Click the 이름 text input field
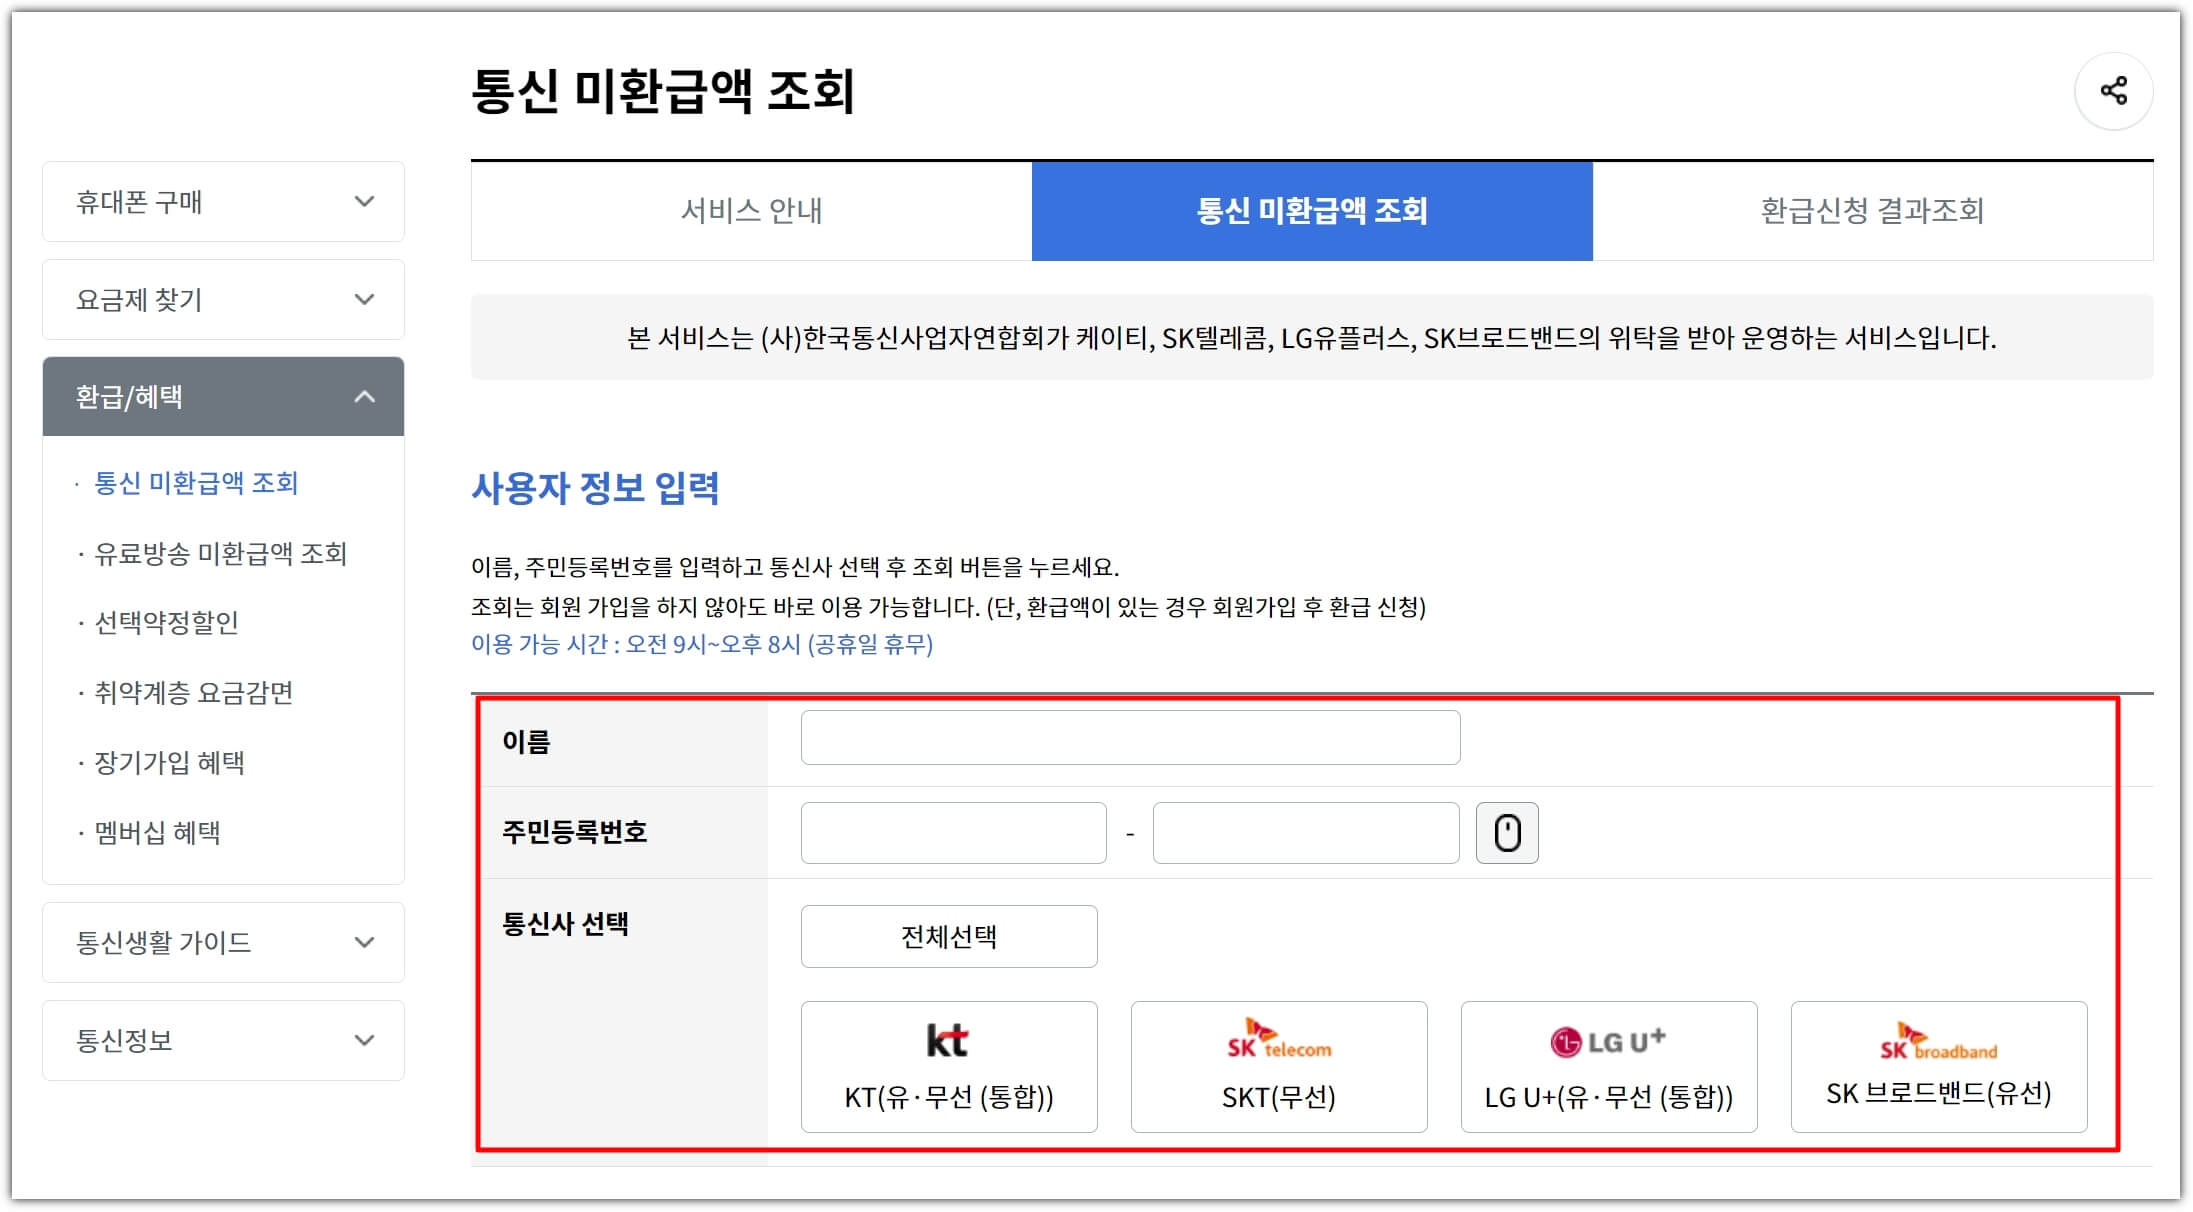The height and width of the screenshot is (1212, 2193). click(1130, 736)
